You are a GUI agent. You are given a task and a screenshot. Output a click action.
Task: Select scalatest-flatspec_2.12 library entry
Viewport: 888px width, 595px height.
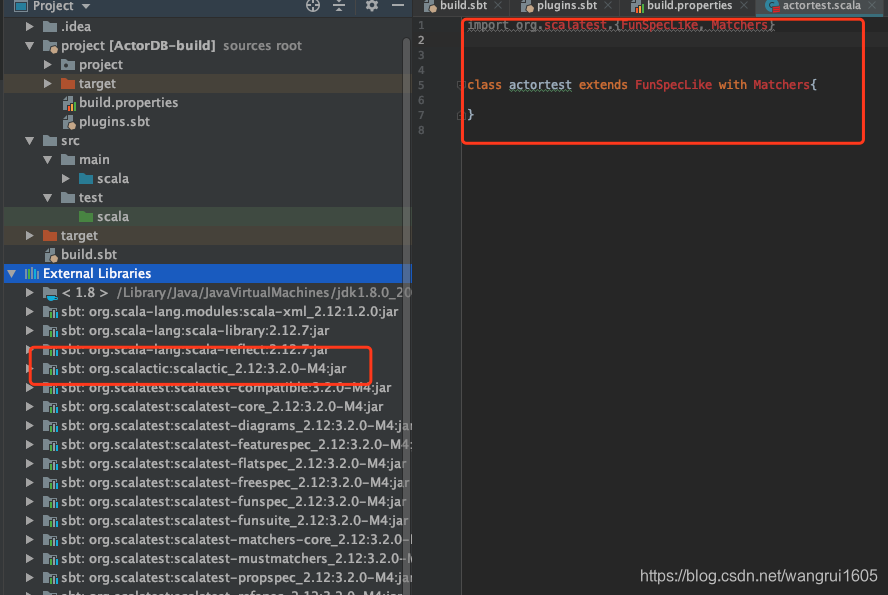[x=226, y=464]
